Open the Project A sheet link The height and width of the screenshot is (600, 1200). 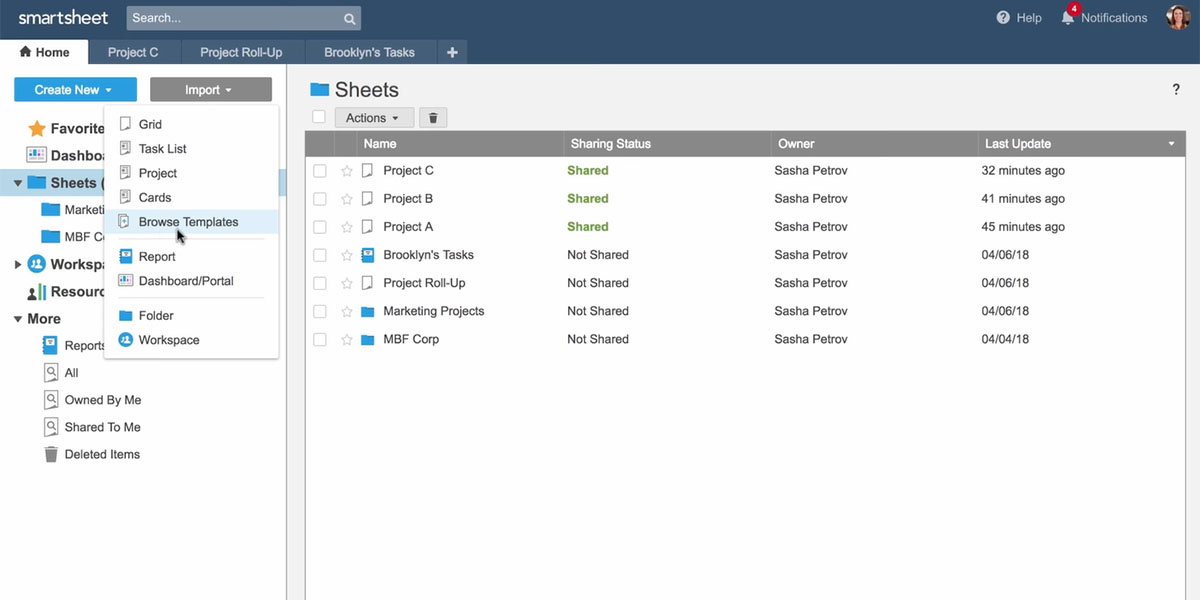coord(408,227)
